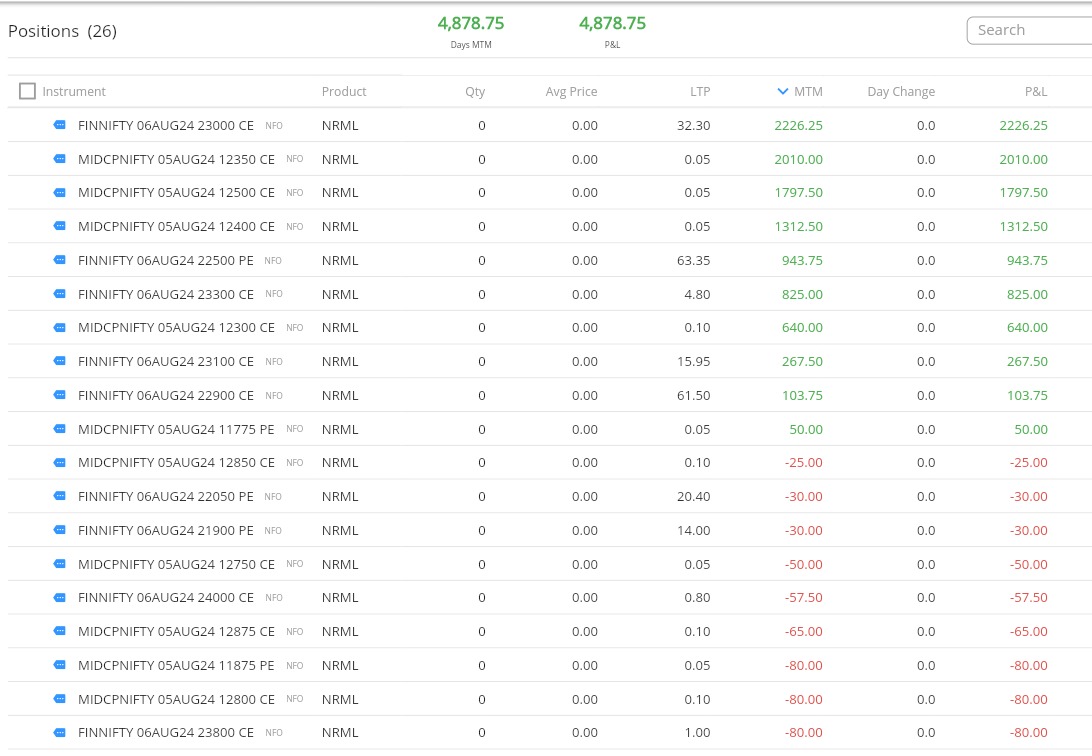This screenshot has height=756, width=1092.
Task: Click MTM value 2010.00
Action: pyautogui.click(x=798, y=159)
